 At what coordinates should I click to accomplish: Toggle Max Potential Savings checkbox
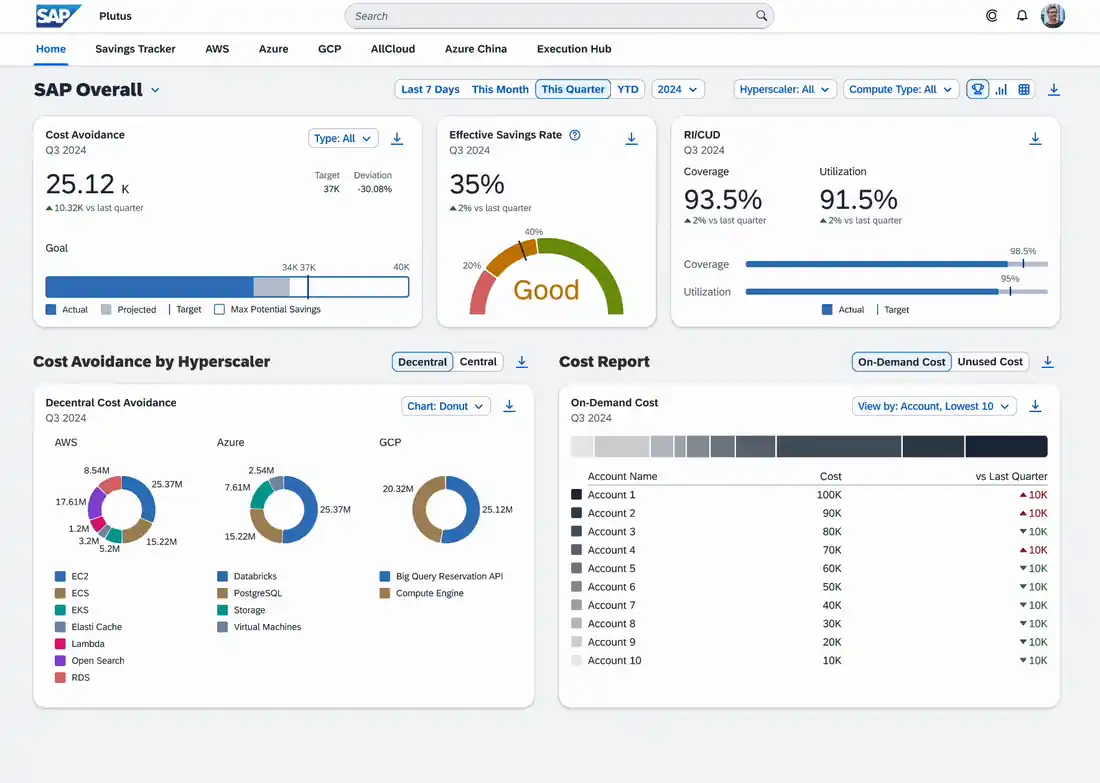220,309
